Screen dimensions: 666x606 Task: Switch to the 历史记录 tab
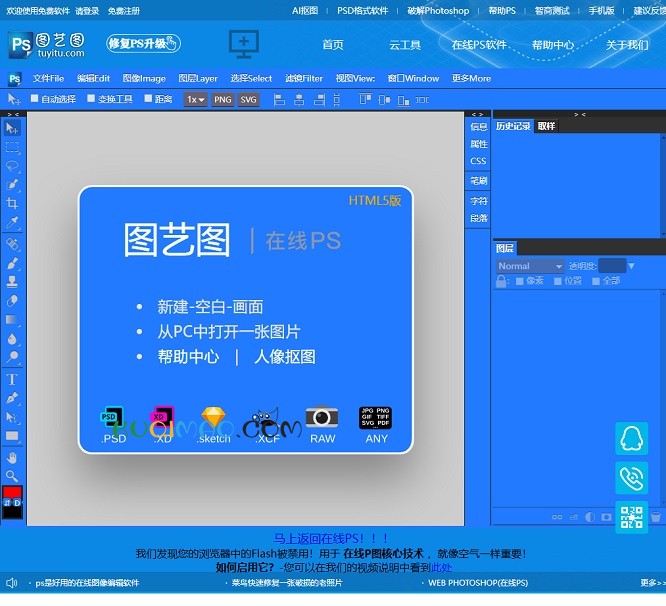click(x=513, y=126)
